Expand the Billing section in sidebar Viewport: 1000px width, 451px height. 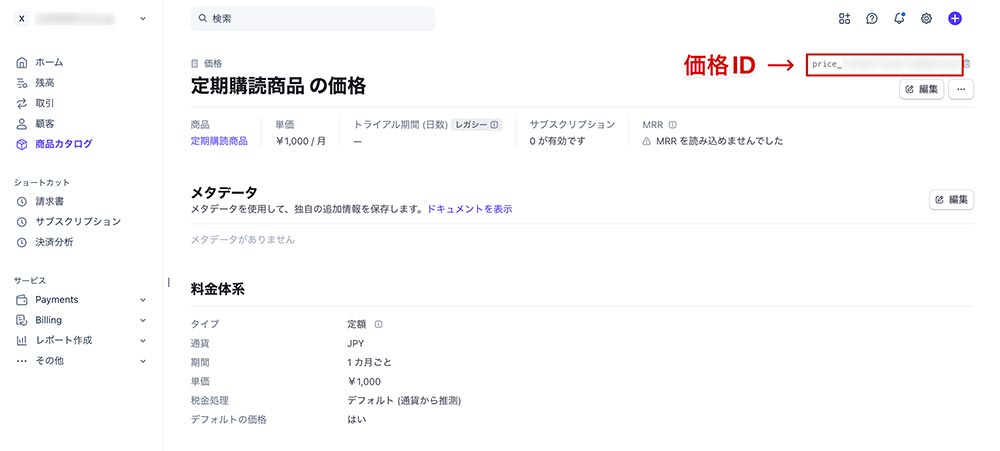pos(142,320)
